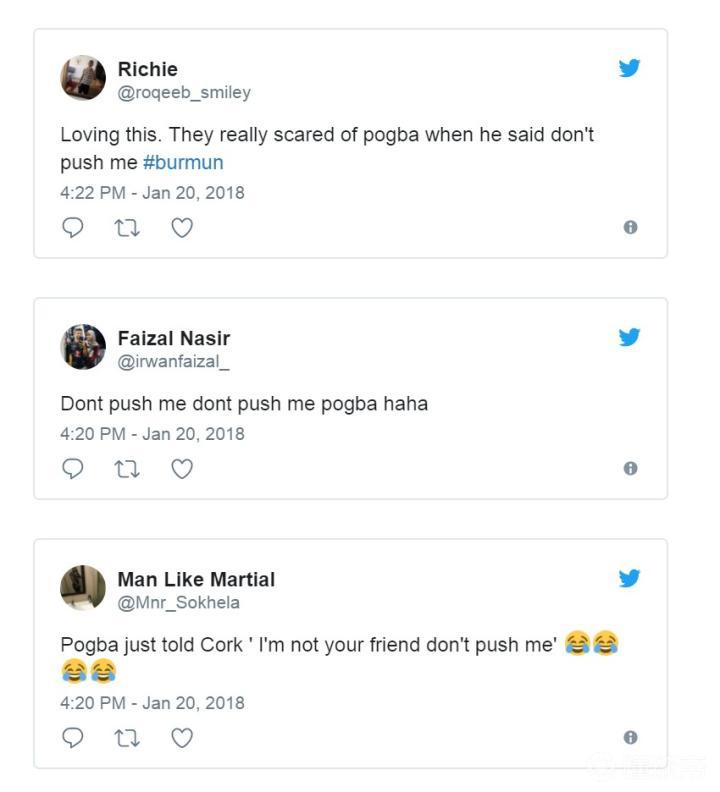Open Man Like Martial display name

pyautogui.click(x=196, y=579)
